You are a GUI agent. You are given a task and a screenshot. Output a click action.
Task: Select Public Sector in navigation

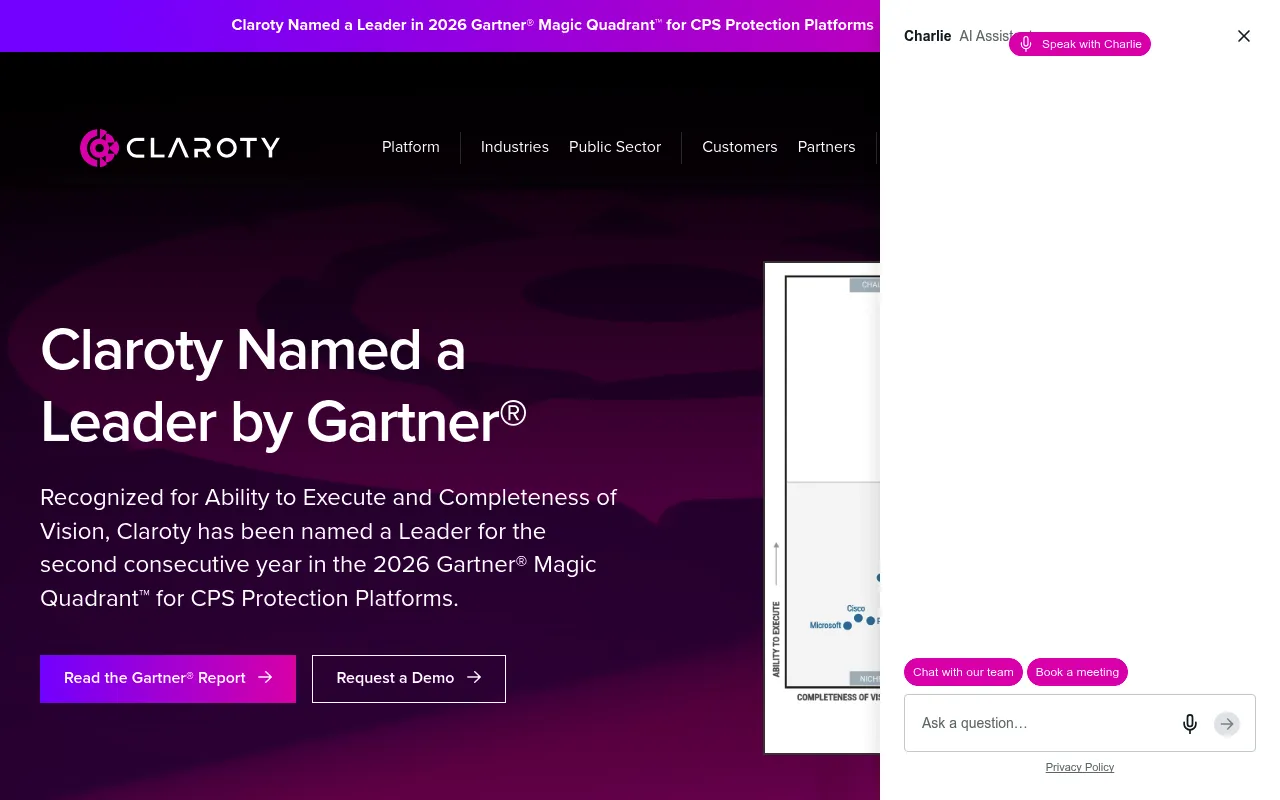[x=615, y=147]
